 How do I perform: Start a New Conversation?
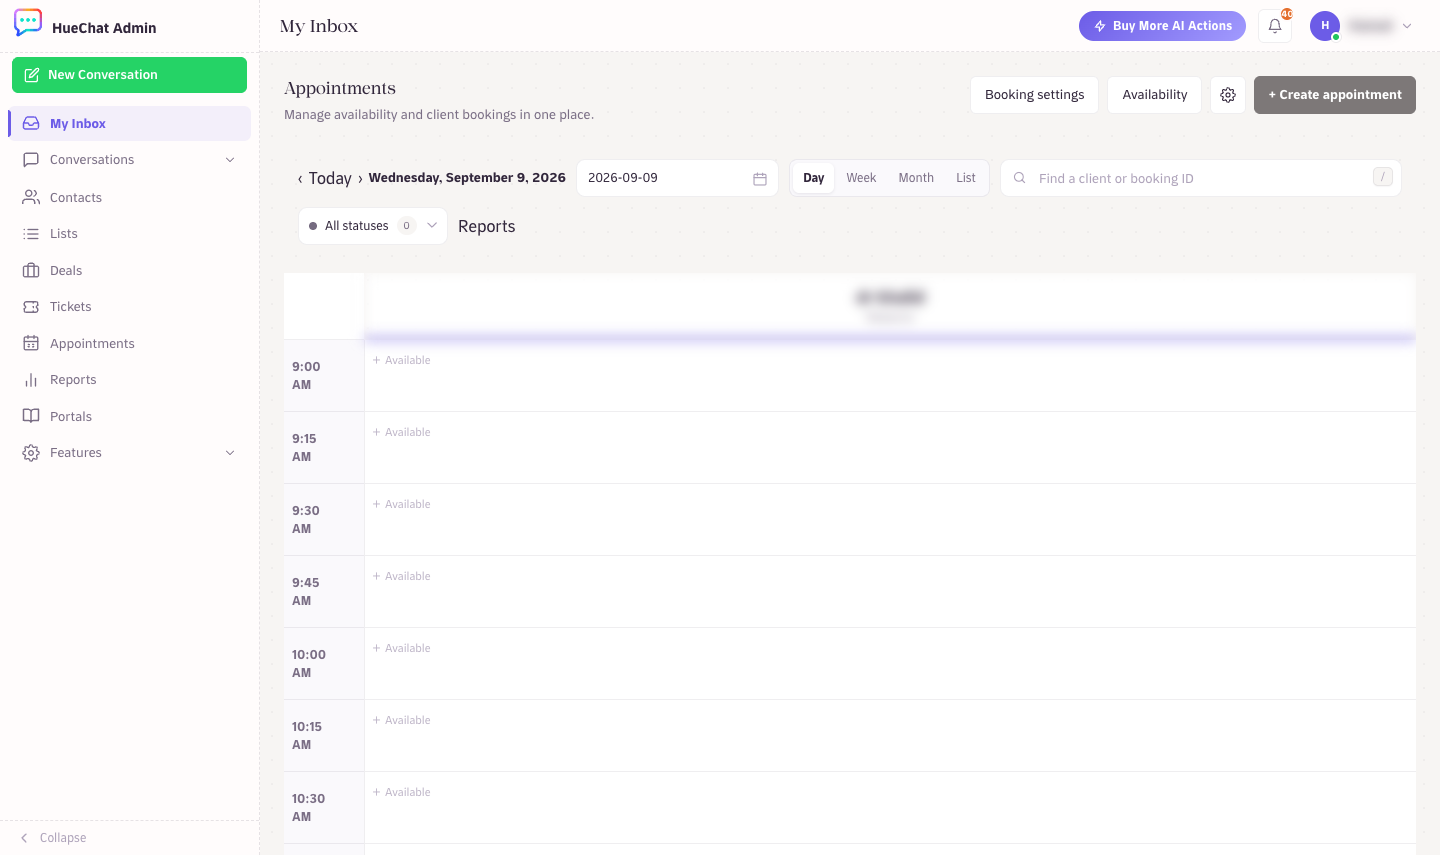coord(129,75)
